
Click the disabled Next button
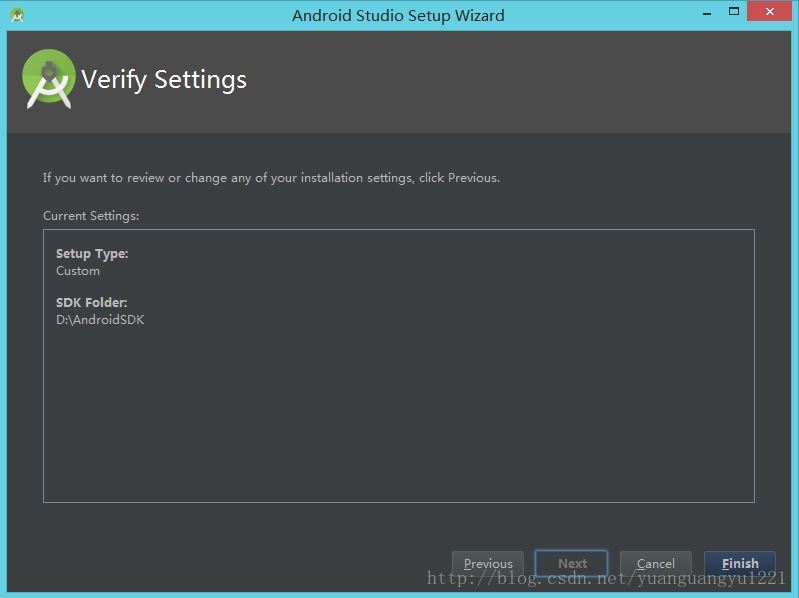pos(572,563)
